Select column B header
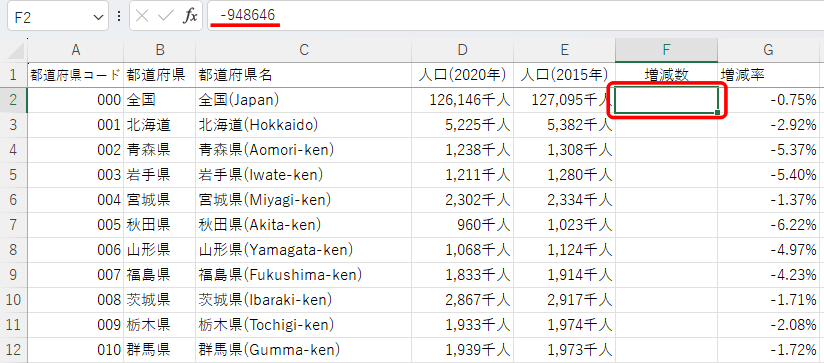This screenshot has height=363, width=824. click(x=160, y=50)
